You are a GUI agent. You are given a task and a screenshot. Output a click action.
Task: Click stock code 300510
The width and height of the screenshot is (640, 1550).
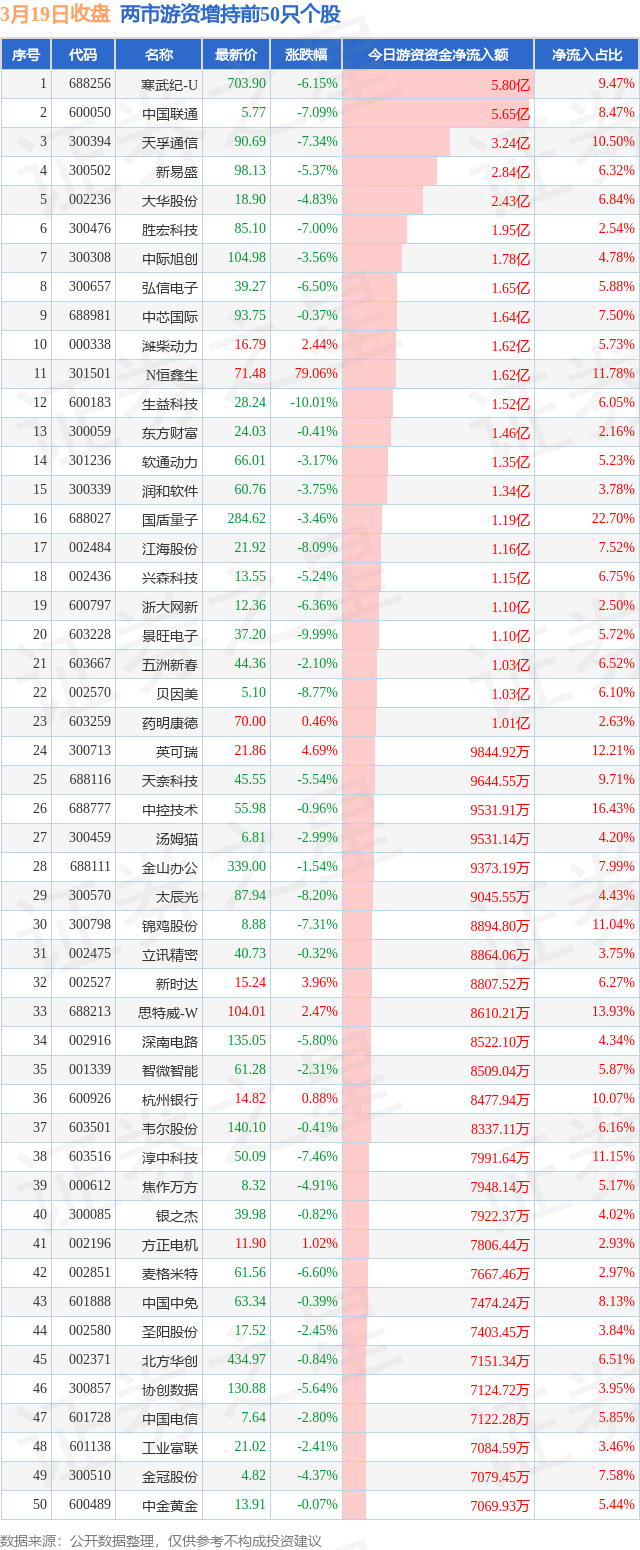91,1476
